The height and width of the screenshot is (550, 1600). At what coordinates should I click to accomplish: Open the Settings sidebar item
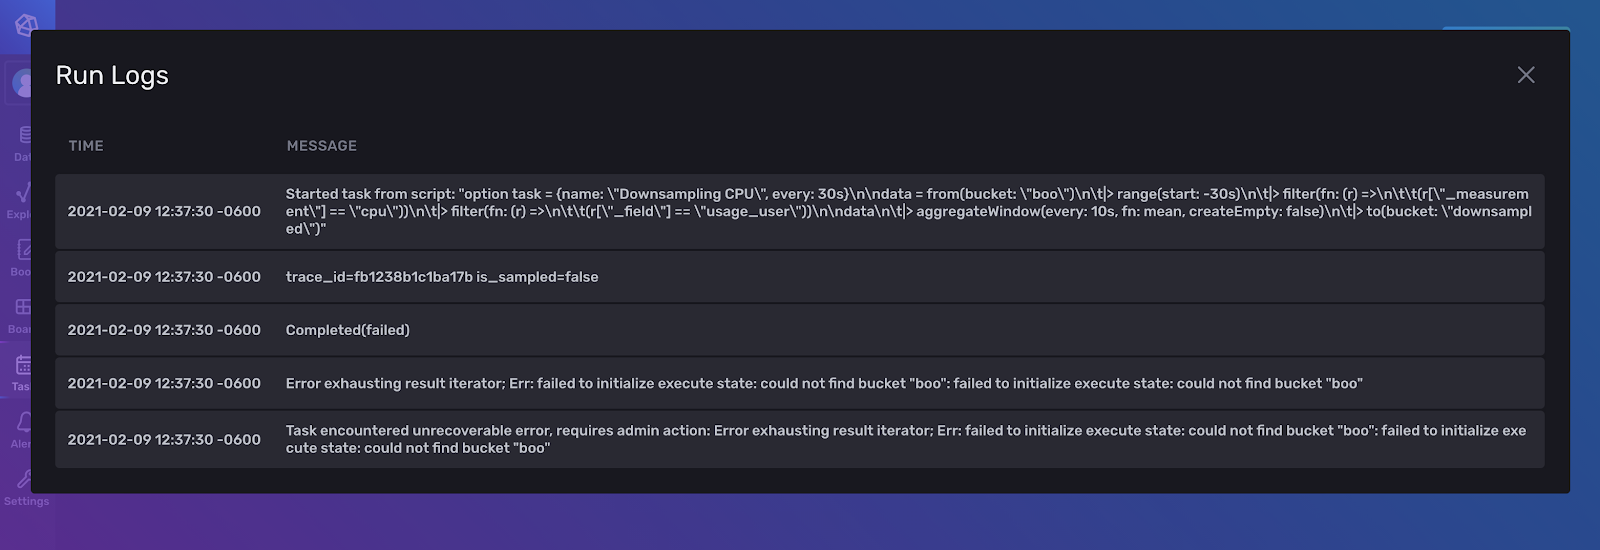[x=25, y=488]
